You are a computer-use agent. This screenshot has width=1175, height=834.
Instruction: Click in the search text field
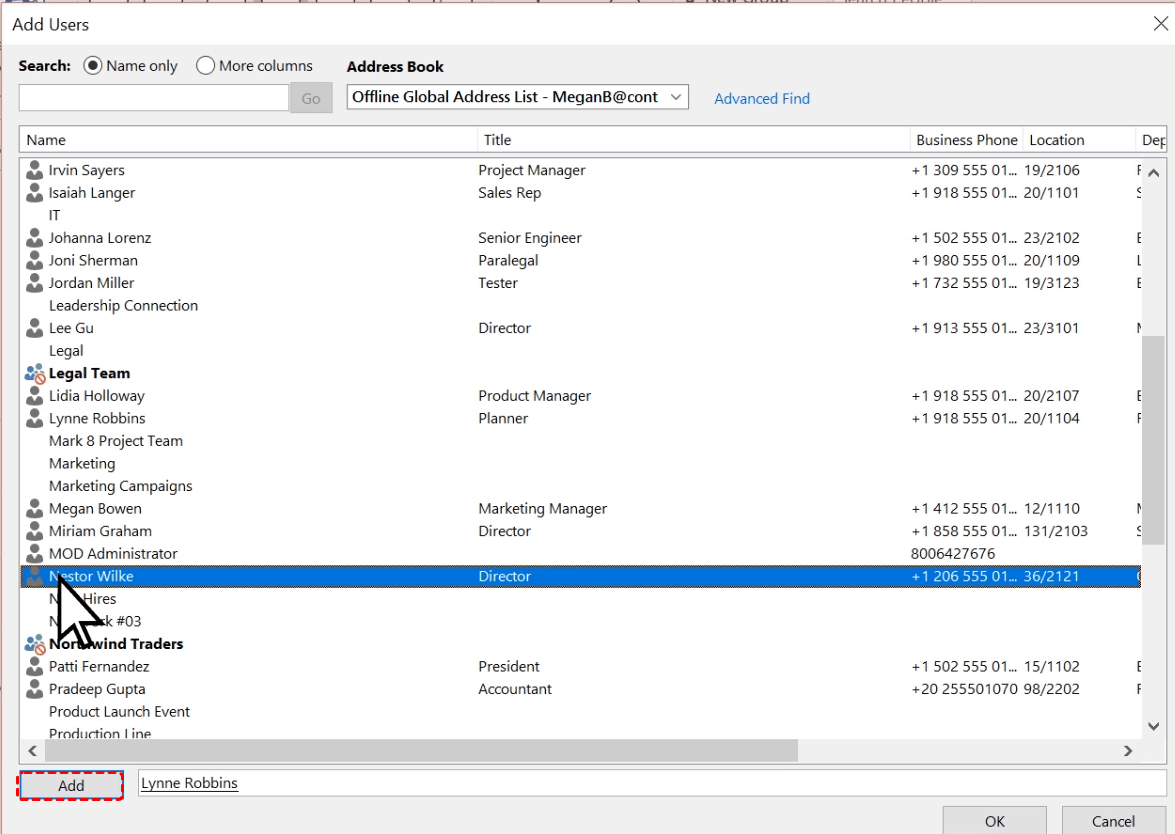click(154, 98)
